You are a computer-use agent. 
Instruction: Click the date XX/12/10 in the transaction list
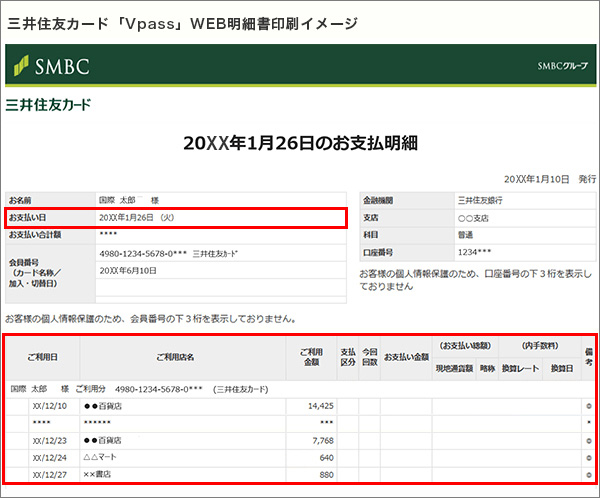pyautogui.click(x=50, y=406)
